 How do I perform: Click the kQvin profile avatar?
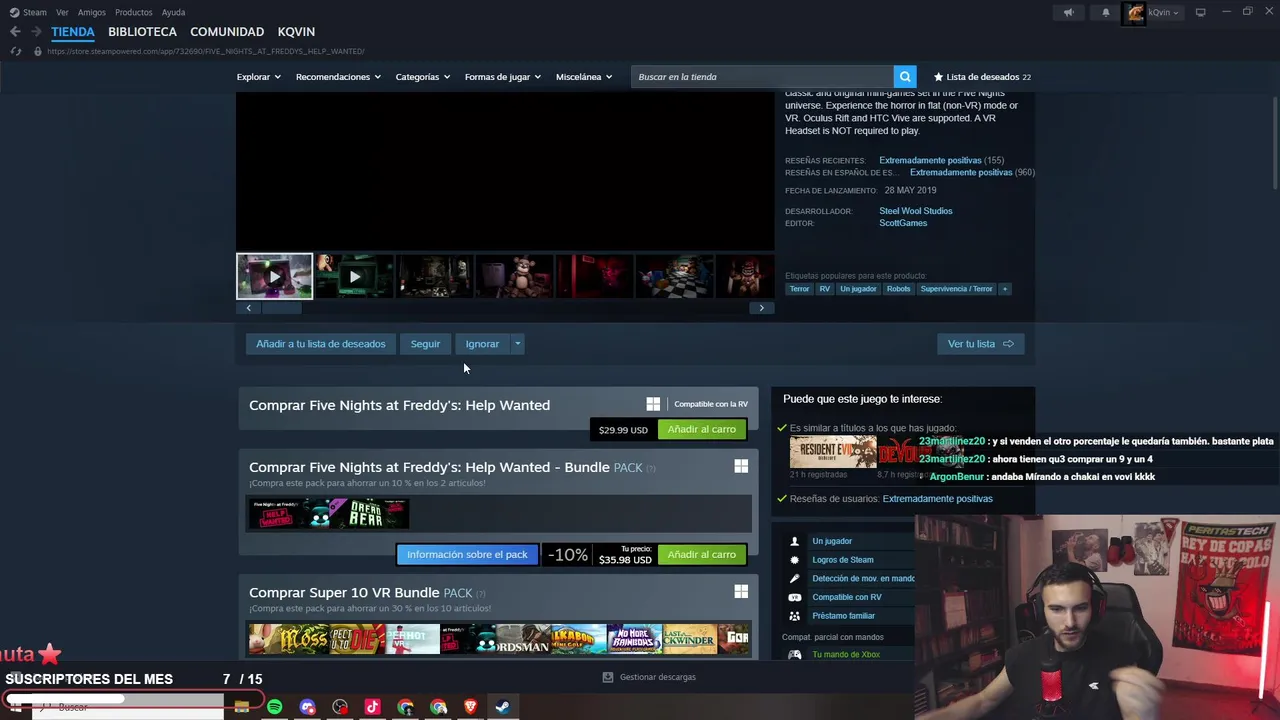pos(1135,13)
